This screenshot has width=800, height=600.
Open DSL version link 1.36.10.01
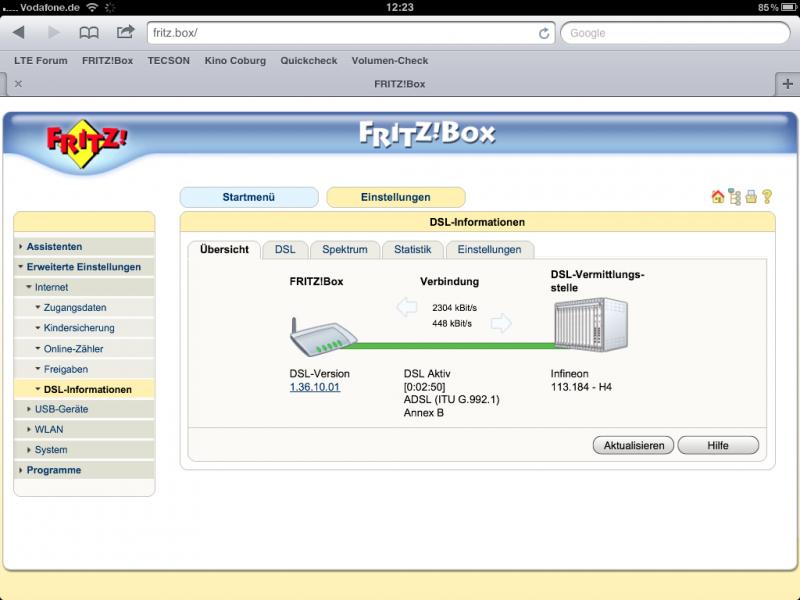click(x=315, y=387)
